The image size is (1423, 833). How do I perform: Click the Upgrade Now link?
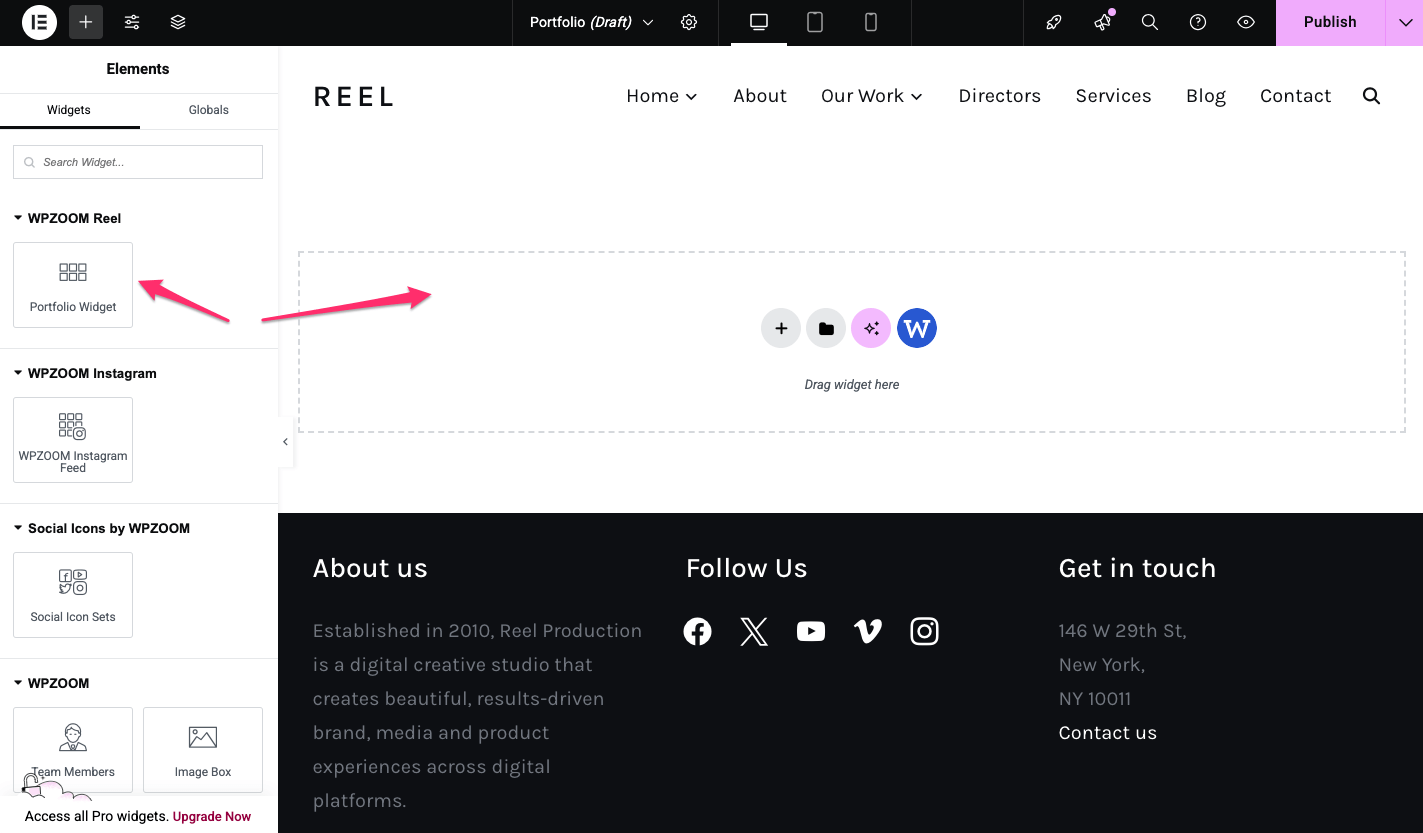coord(212,816)
